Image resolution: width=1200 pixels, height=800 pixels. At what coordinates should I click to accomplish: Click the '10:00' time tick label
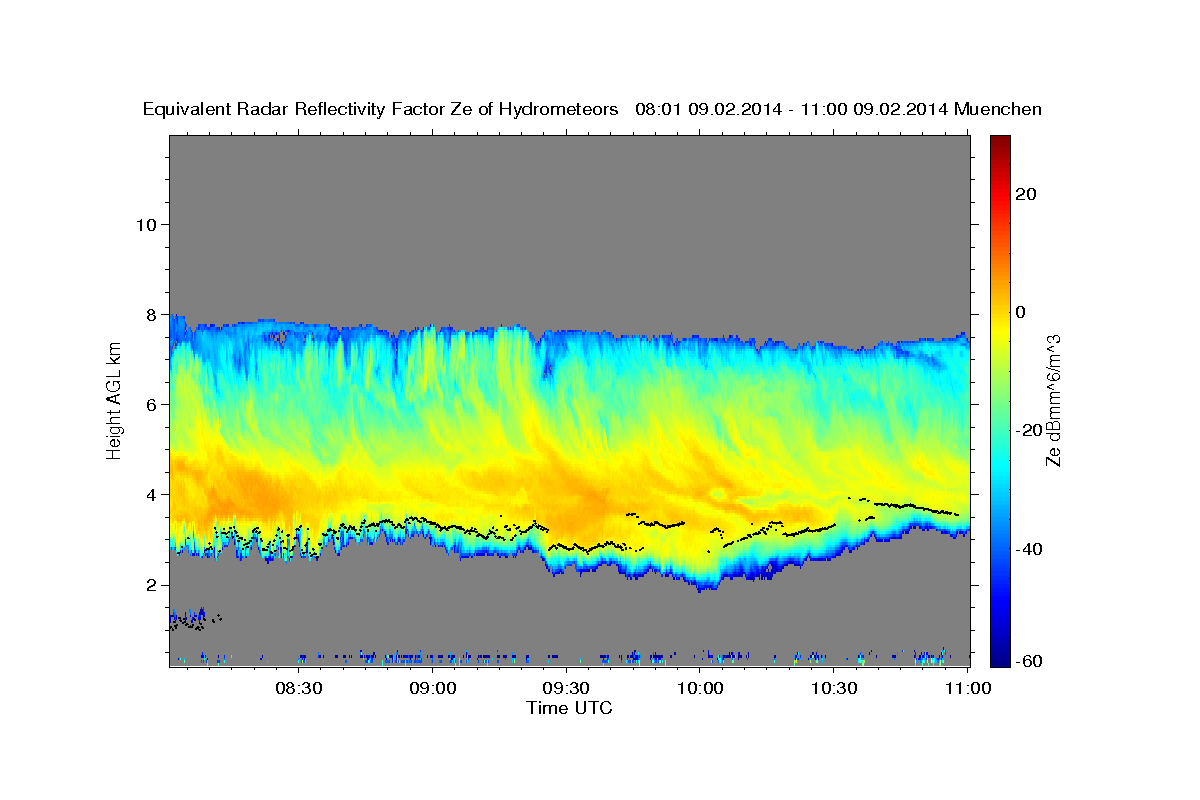coord(700,688)
